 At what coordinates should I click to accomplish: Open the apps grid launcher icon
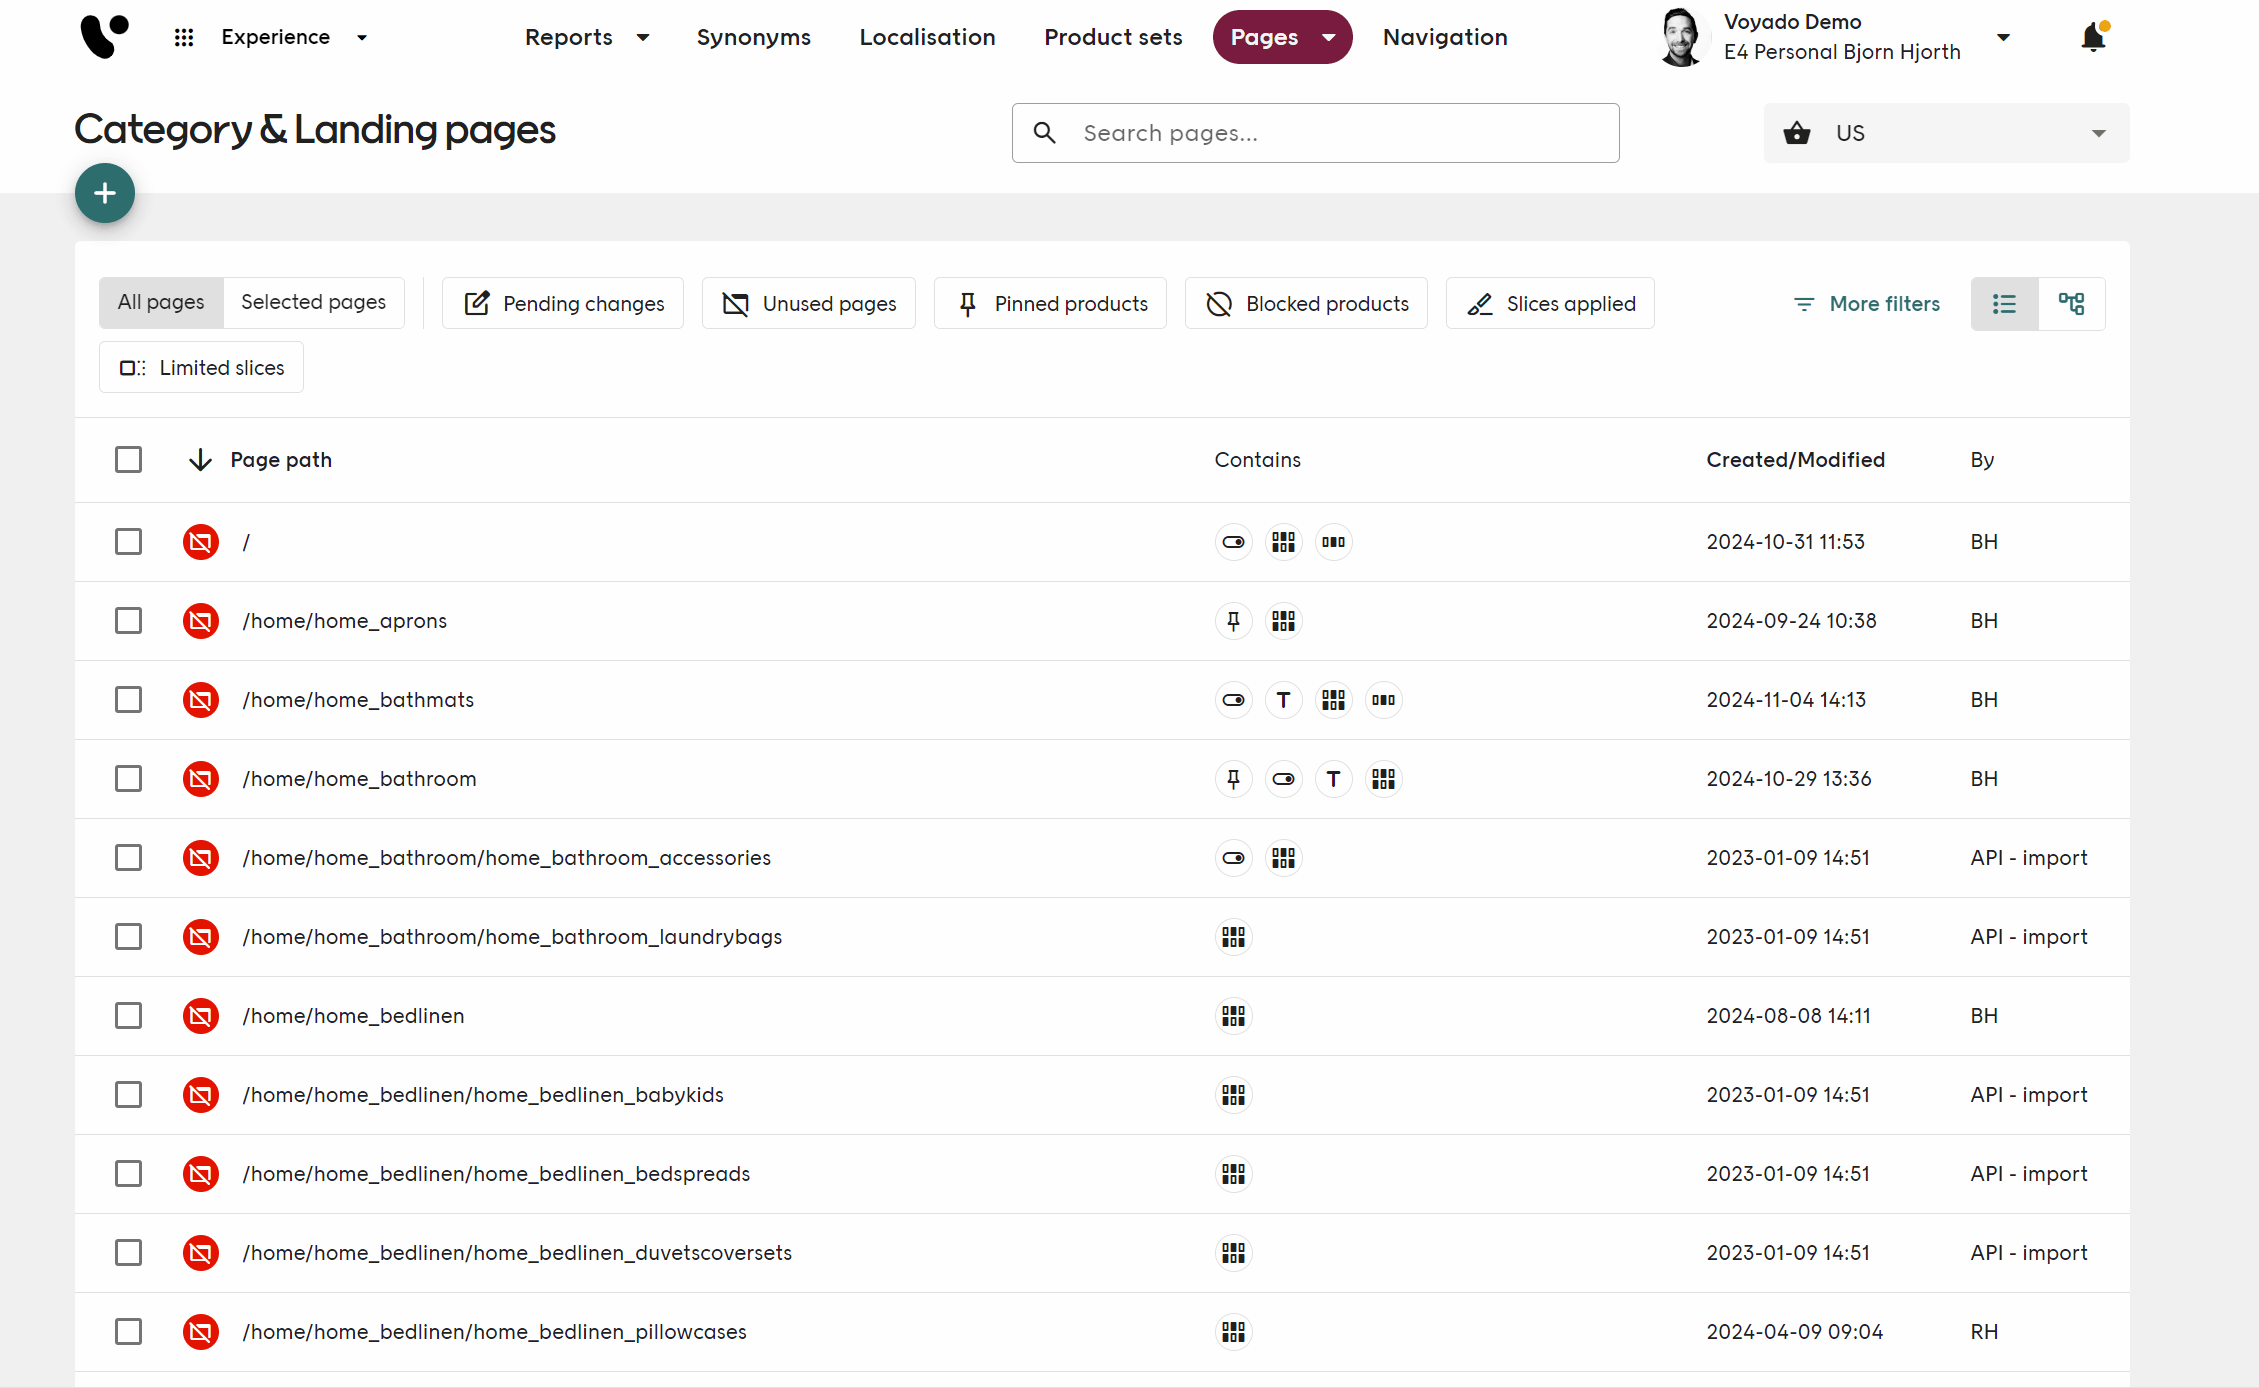[183, 37]
